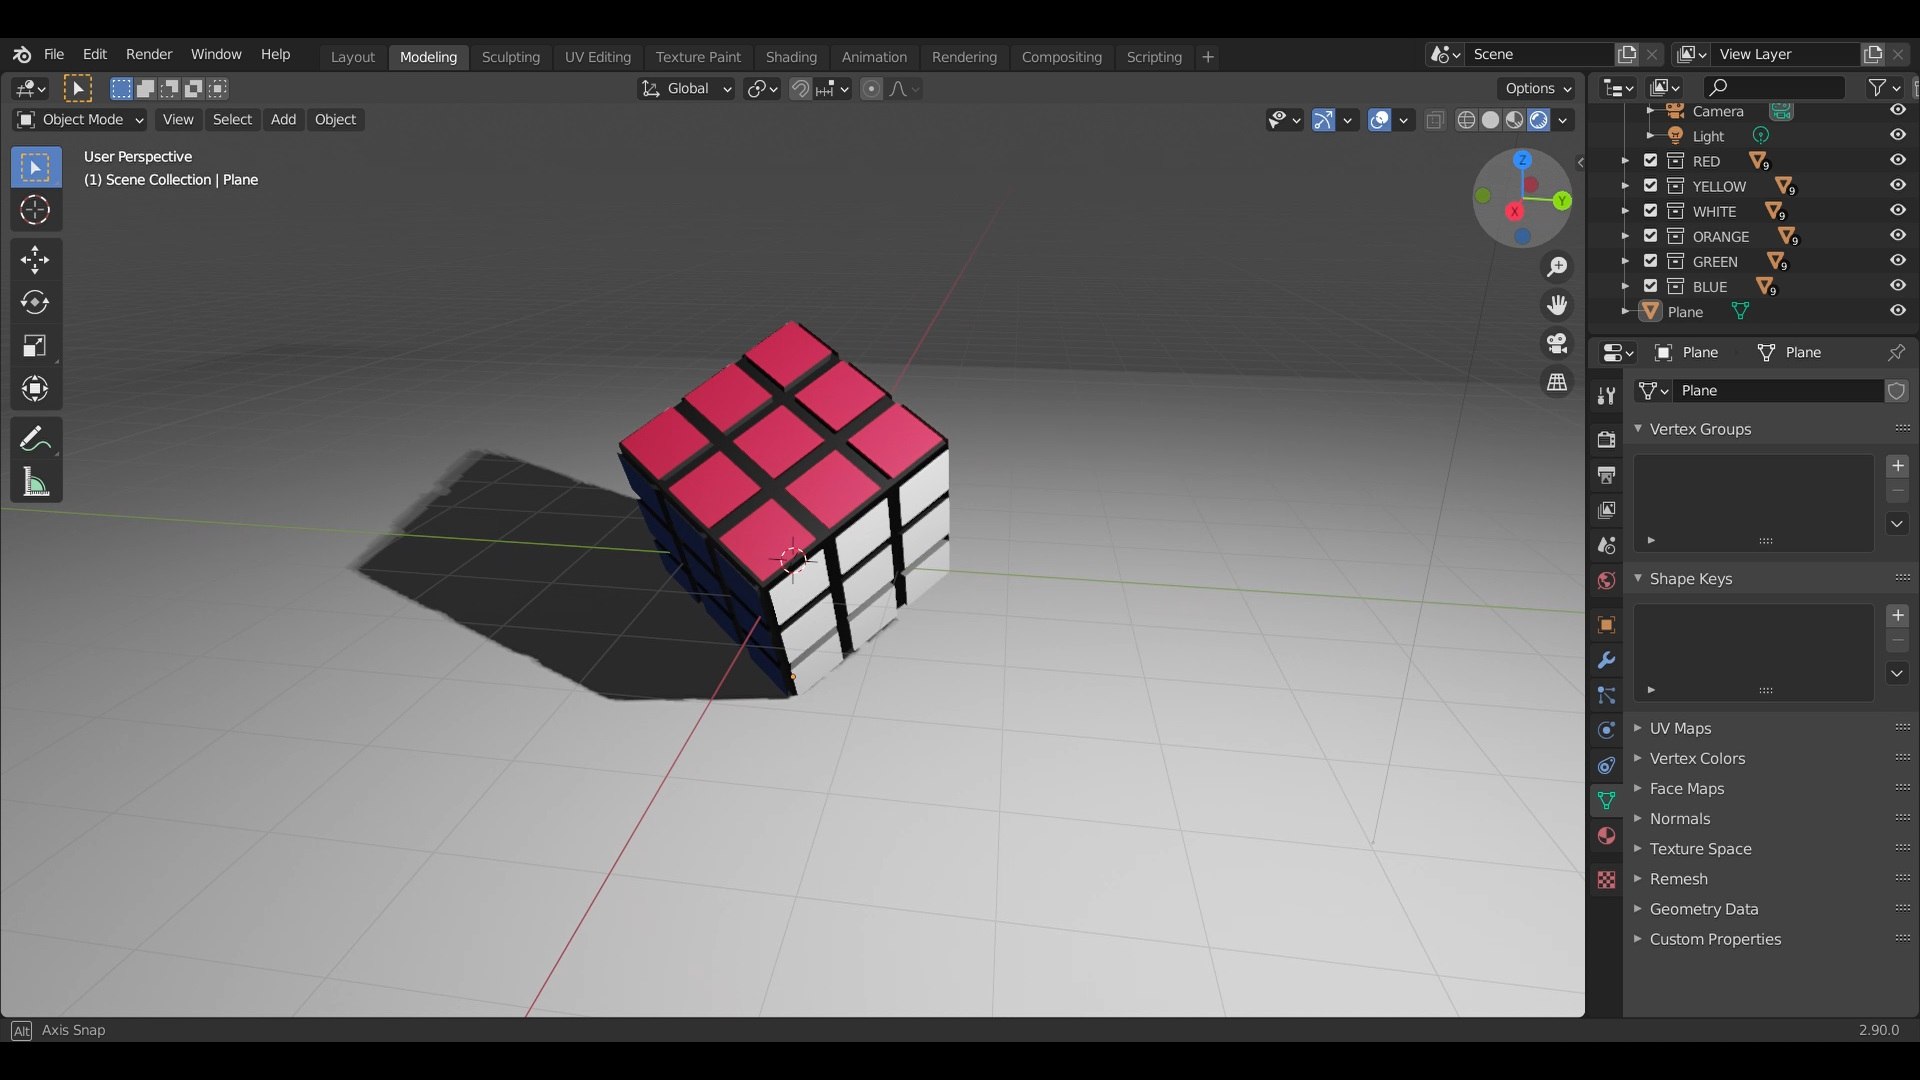Open Physics properties tab

tap(1606, 730)
